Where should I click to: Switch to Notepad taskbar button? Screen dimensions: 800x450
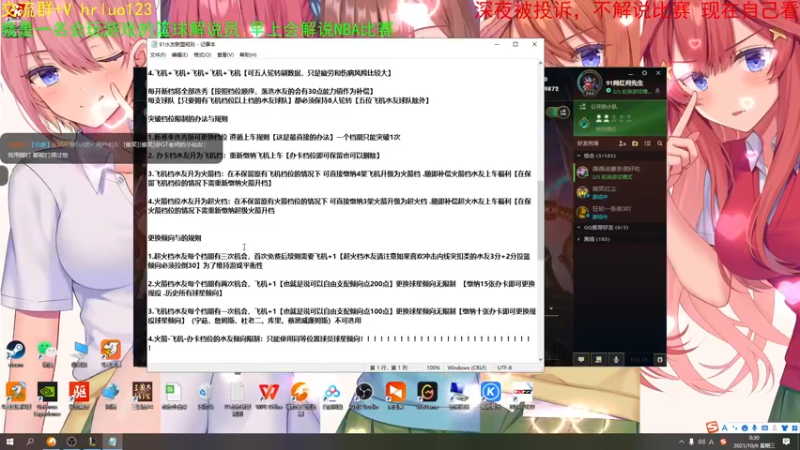[x=112, y=442]
